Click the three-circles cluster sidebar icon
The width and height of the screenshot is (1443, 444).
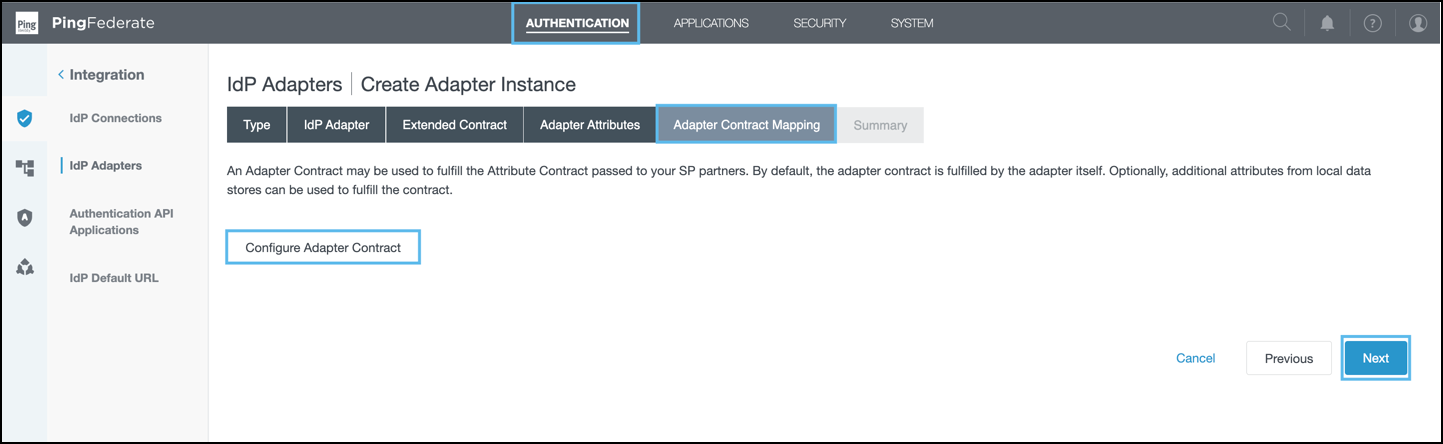tap(25, 267)
